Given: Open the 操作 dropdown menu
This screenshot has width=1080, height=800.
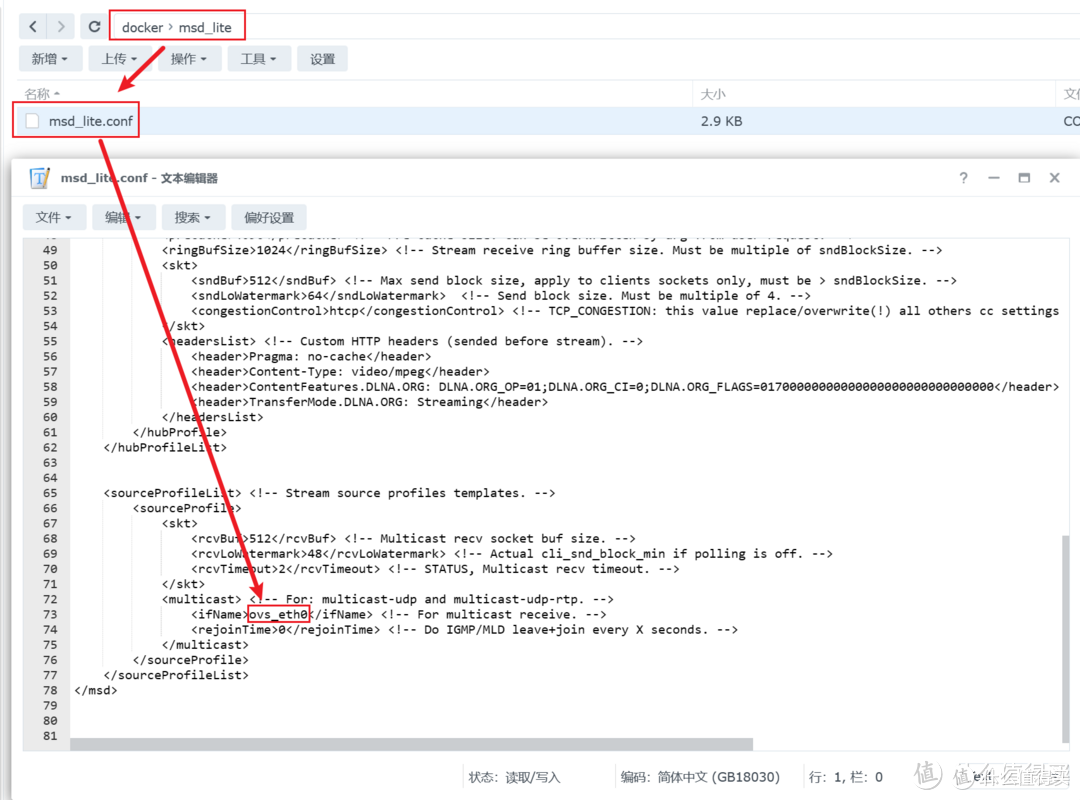Looking at the screenshot, I should click(x=189, y=58).
